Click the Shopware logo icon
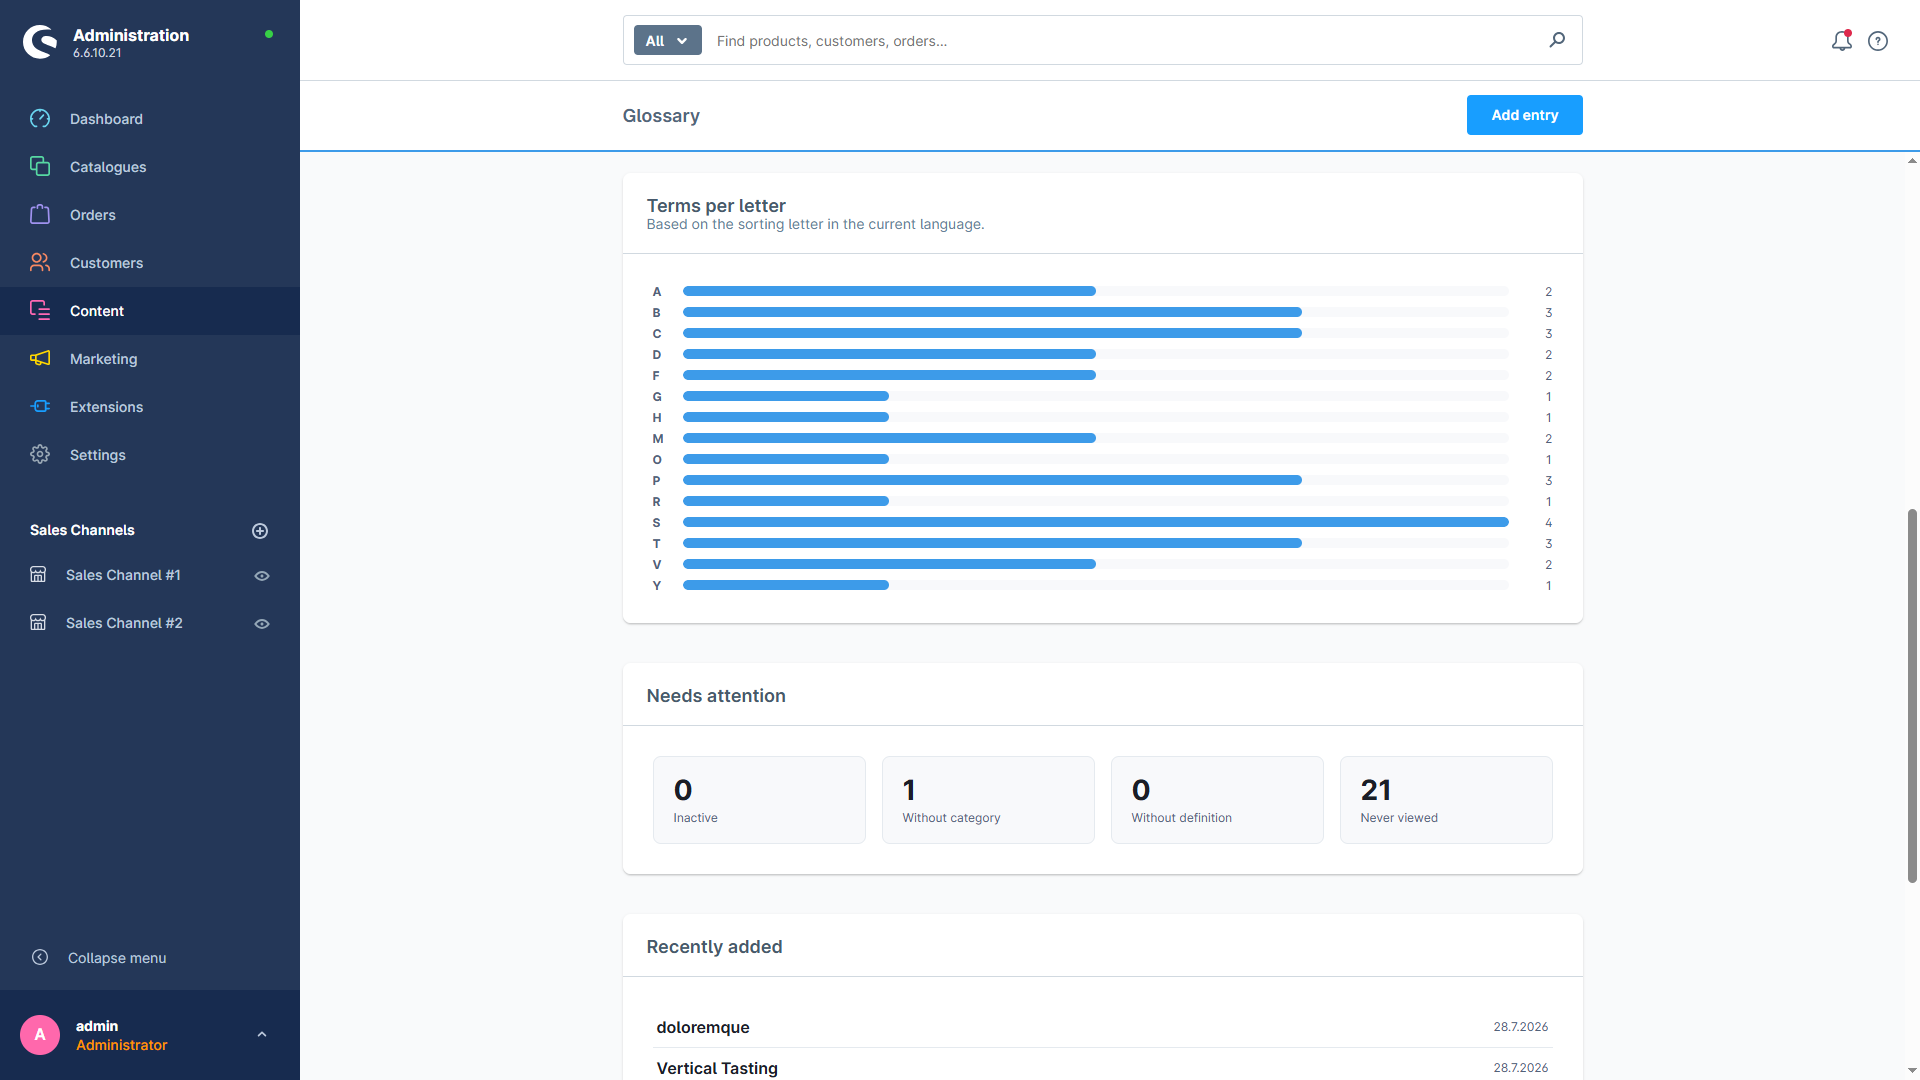Screen dimensions: 1920x1080 [x=40, y=42]
